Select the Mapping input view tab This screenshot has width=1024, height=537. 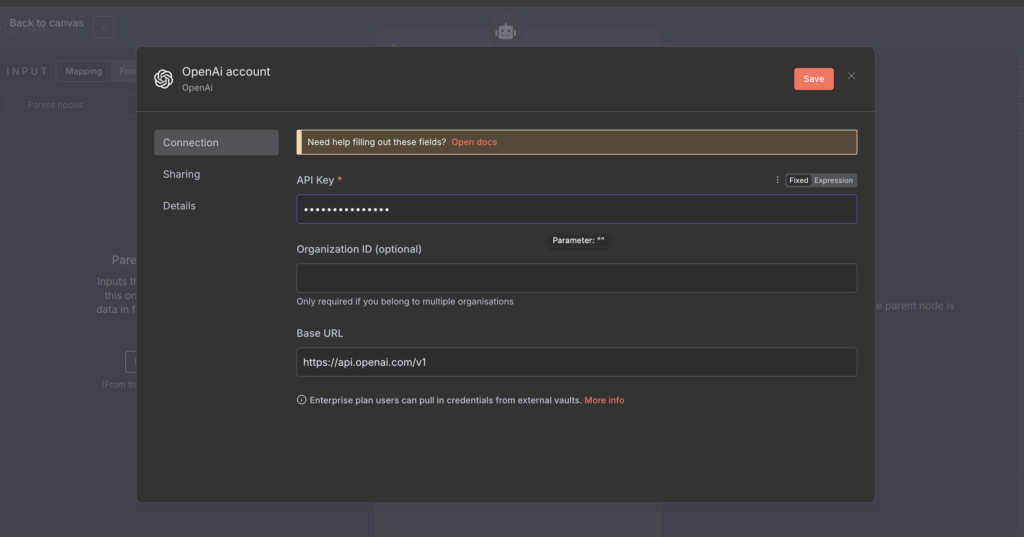click(x=84, y=71)
